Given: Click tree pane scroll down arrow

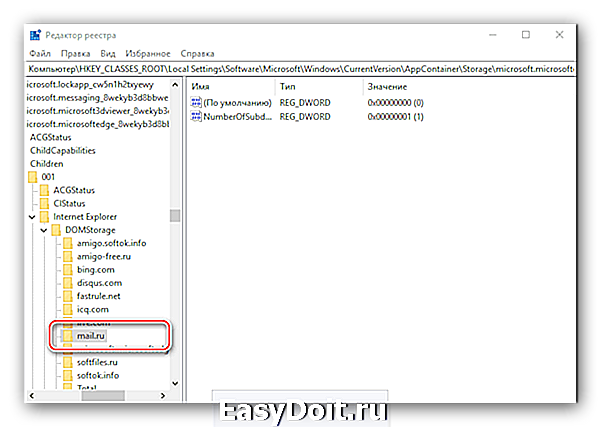Looking at the screenshot, I should (175, 383).
